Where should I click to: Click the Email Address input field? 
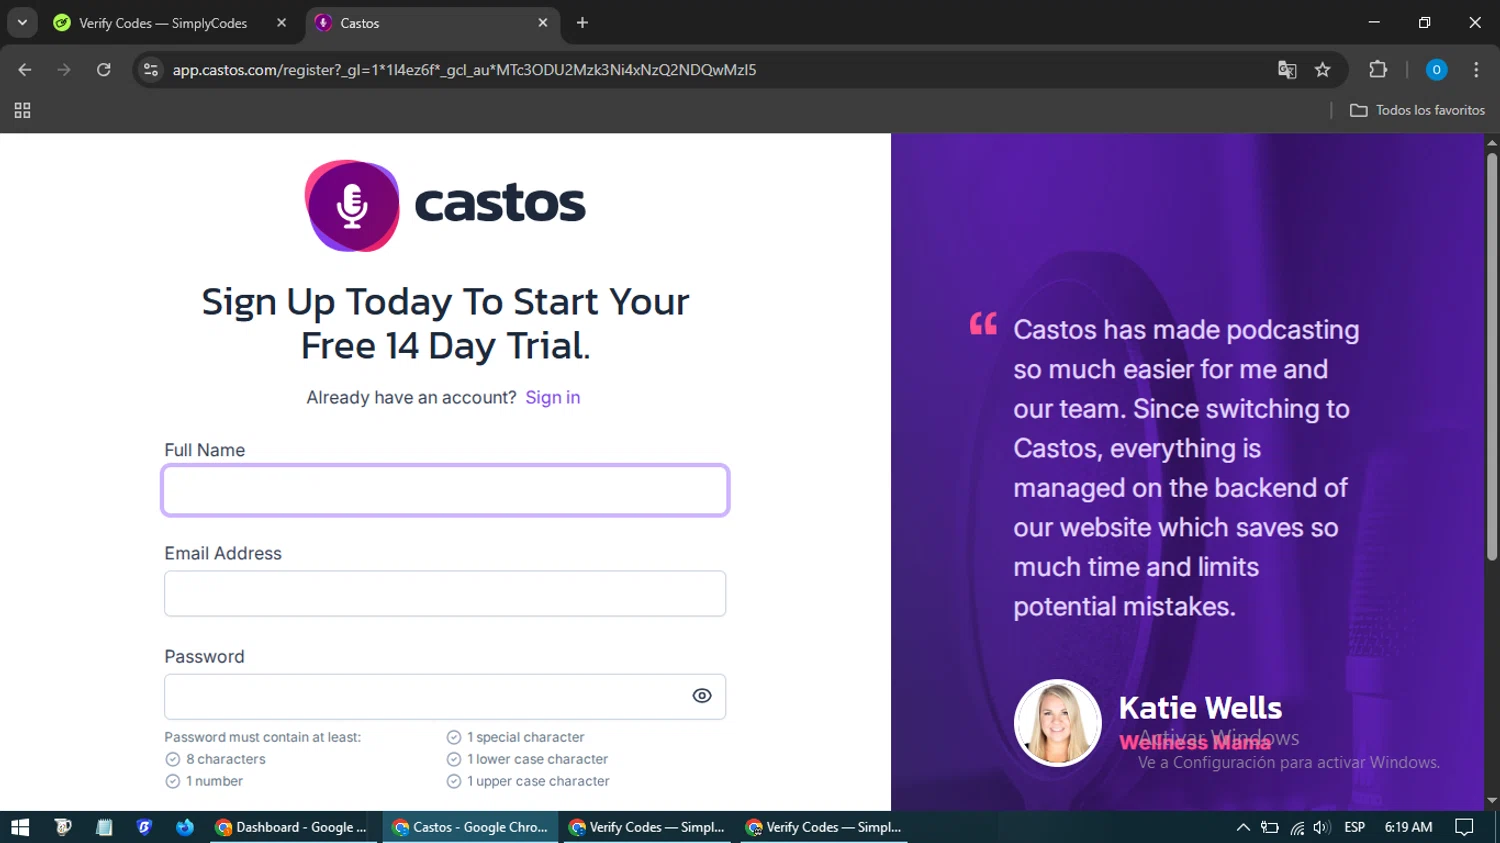[445, 593]
